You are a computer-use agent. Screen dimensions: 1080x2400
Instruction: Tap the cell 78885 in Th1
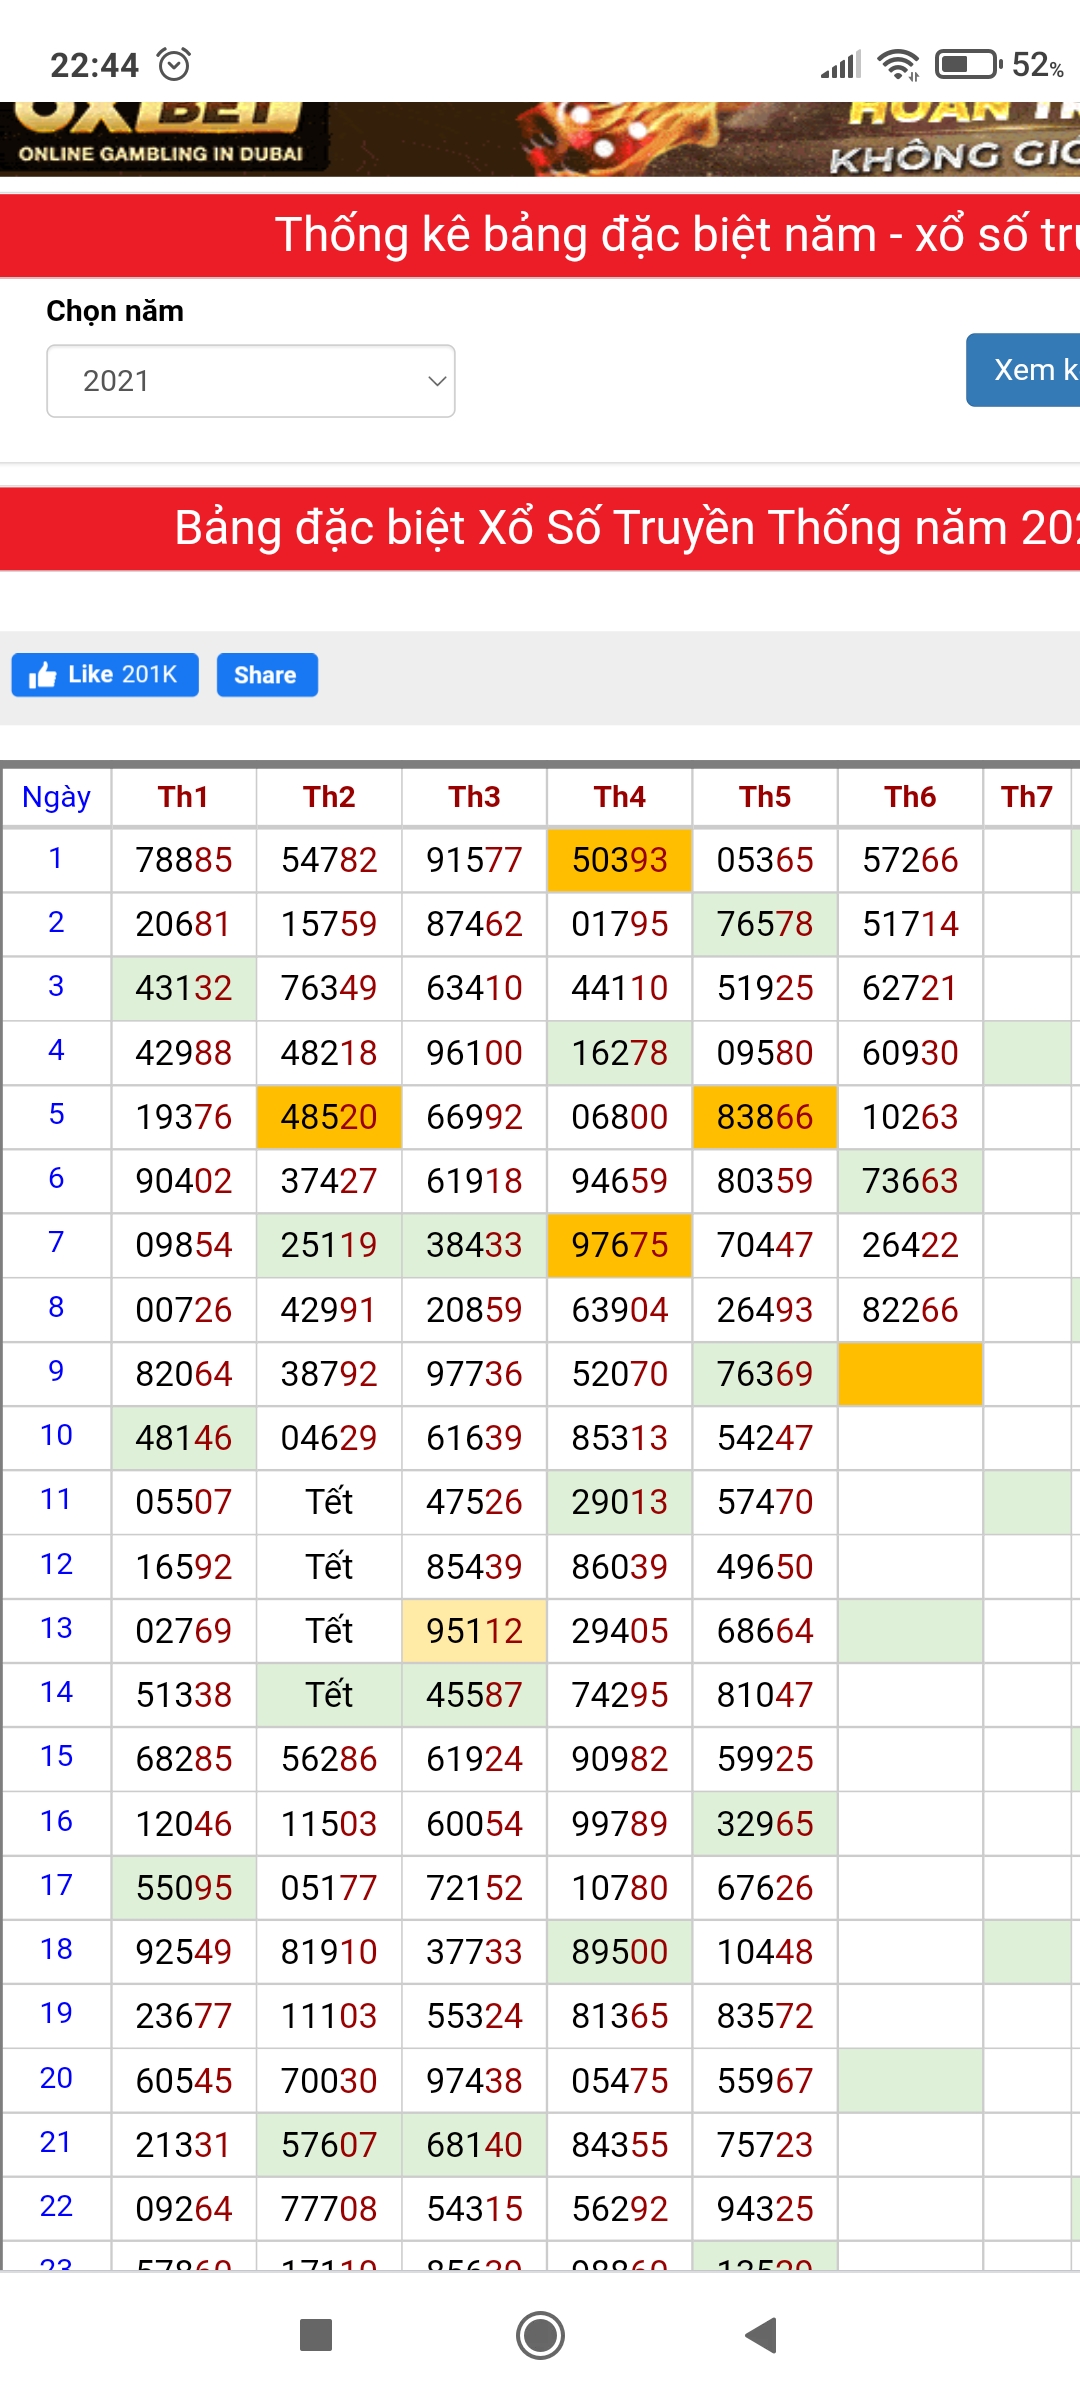pyautogui.click(x=184, y=860)
